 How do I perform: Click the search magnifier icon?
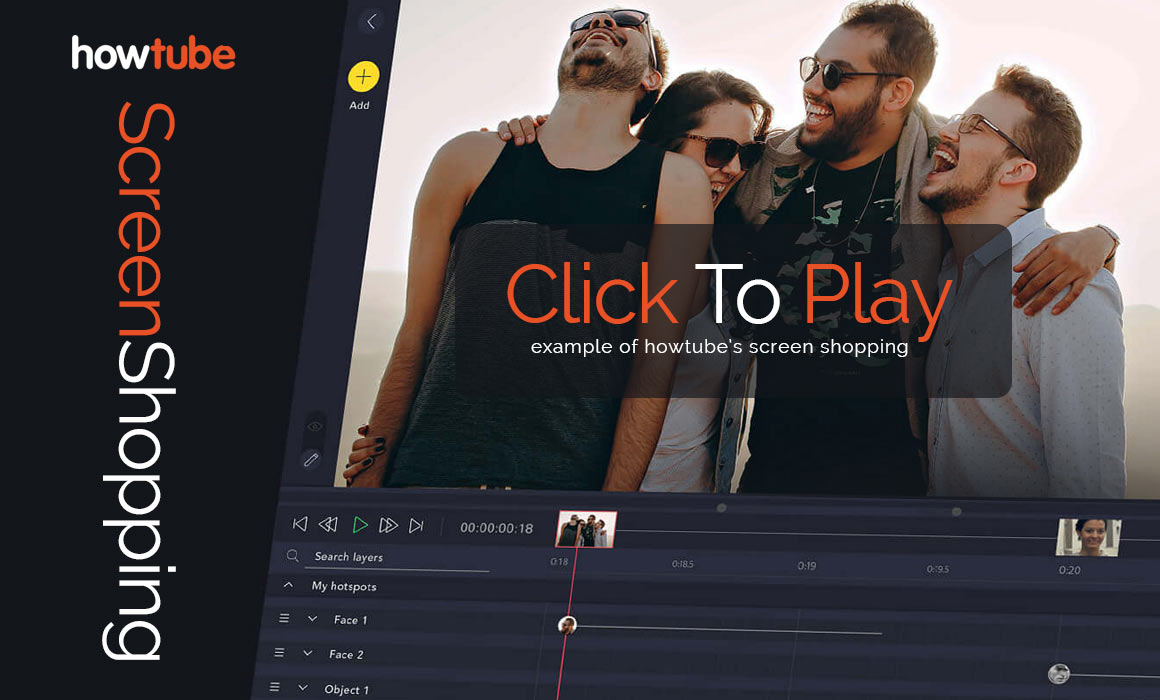293,556
